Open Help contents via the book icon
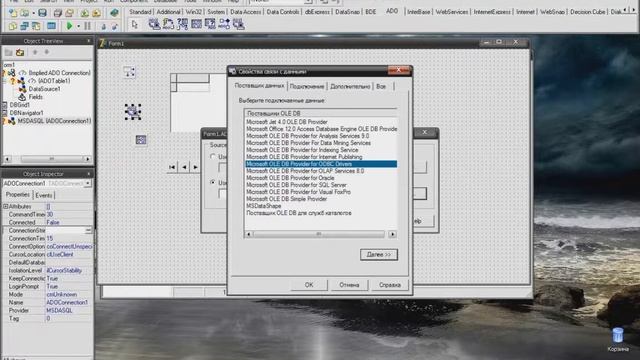Viewport: 640px width, 360px height. click(114, 13)
